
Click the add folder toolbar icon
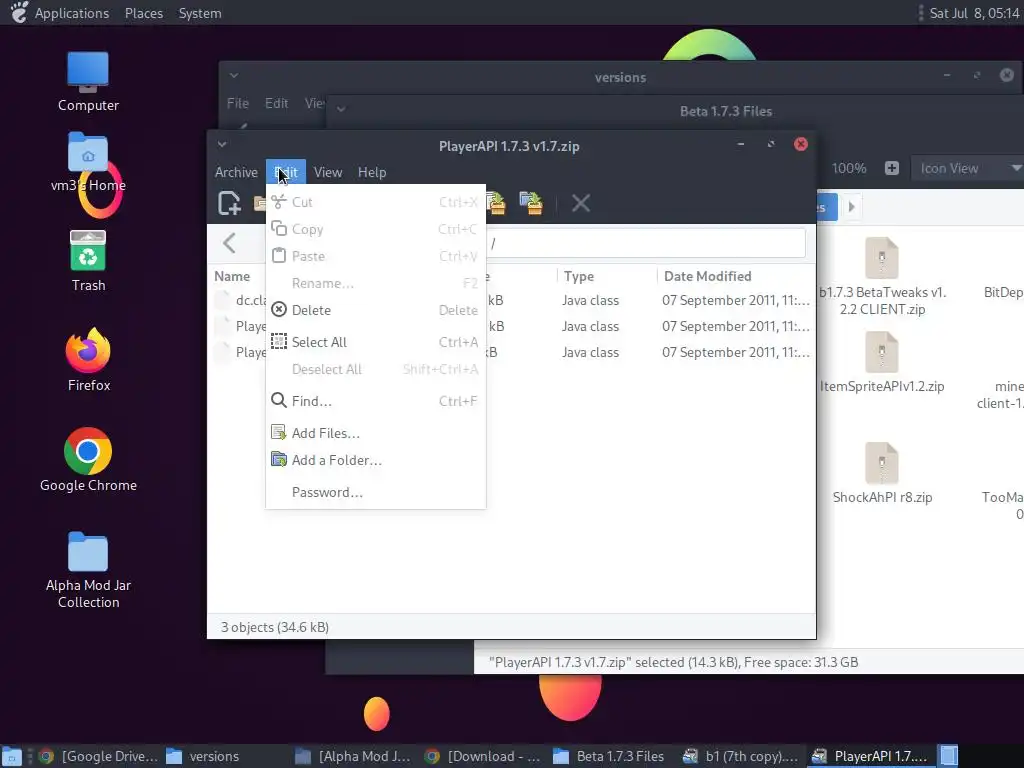coord(531,203)
